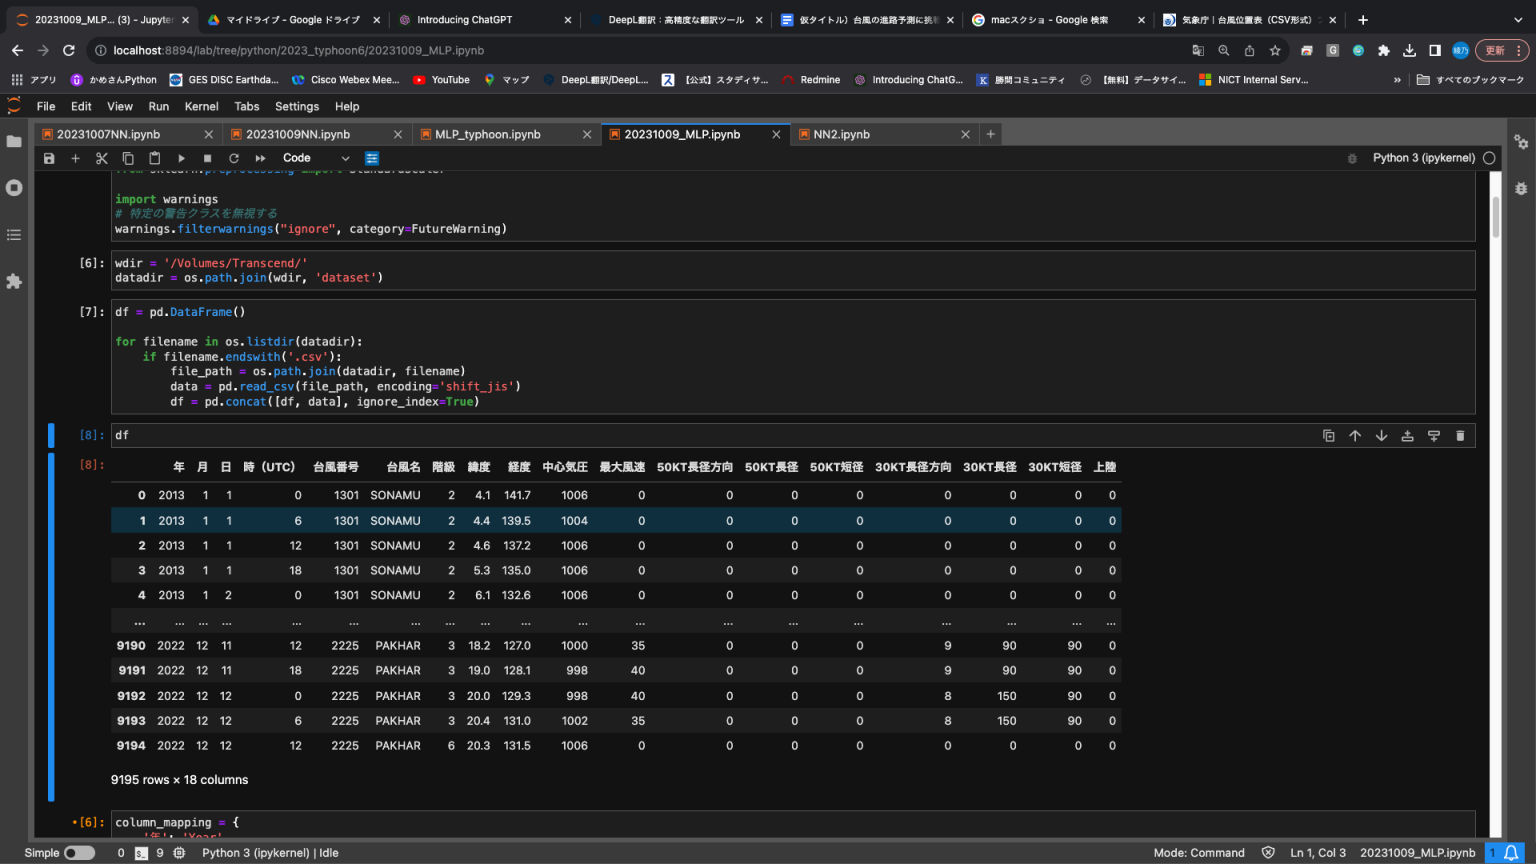Screen dimensions: 1536x864
Task: Click the kernel status circle indicator
Action: (1489, 158)
